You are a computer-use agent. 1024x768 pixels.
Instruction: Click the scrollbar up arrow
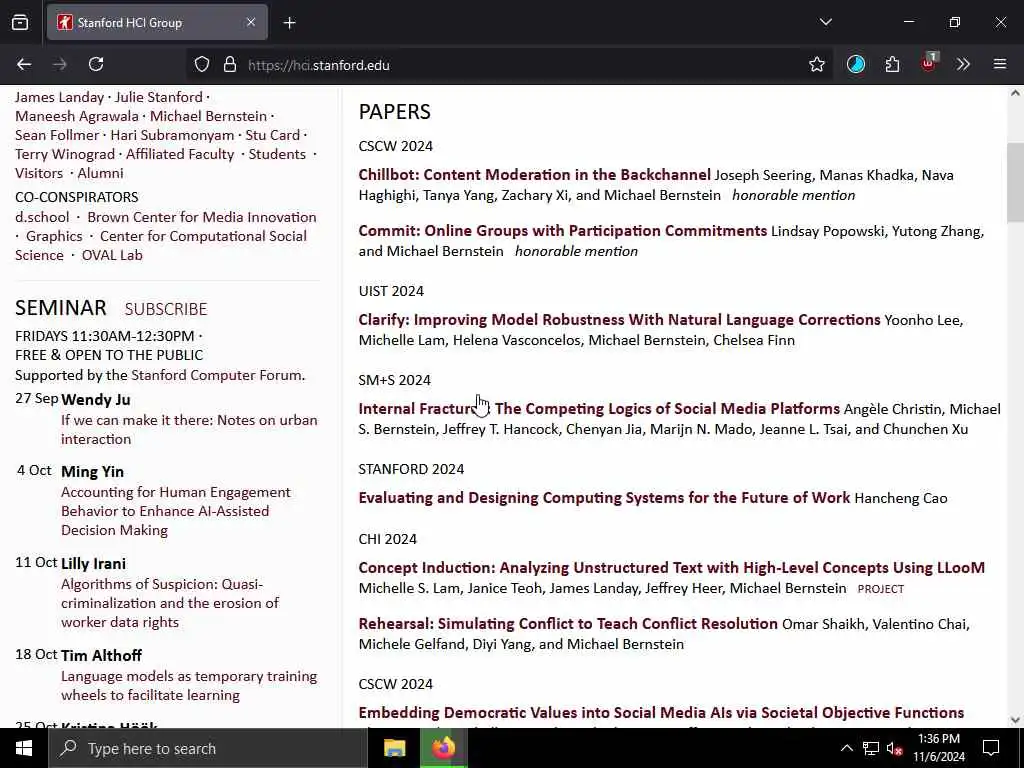[1015, 93]
